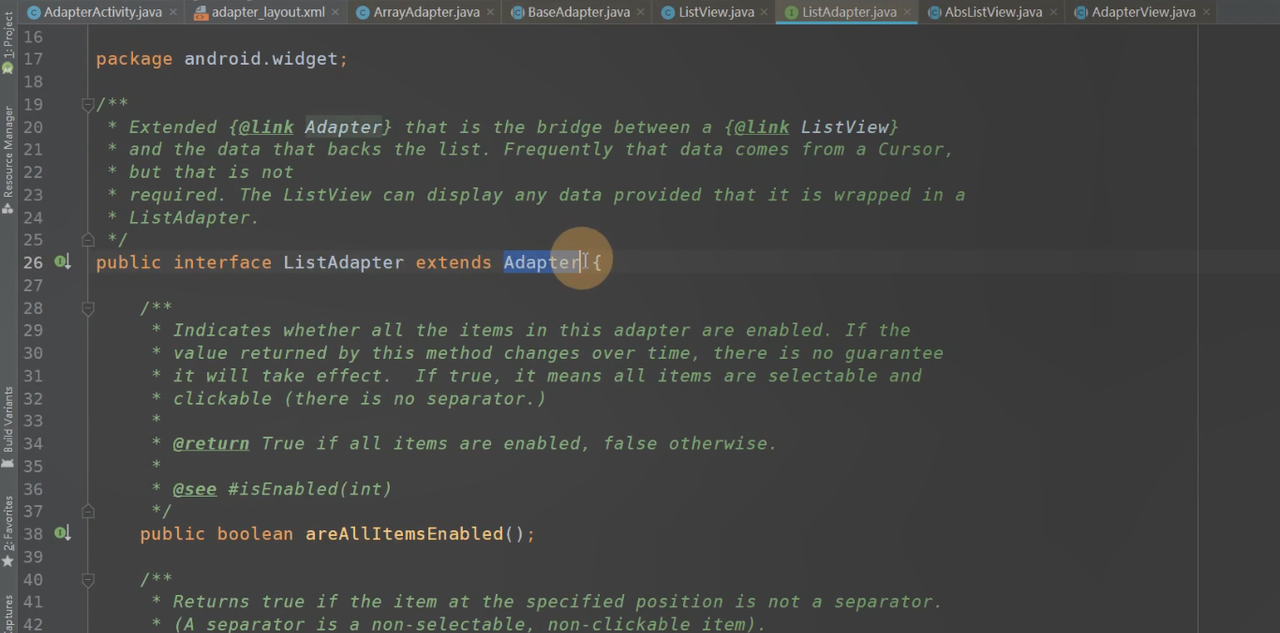Click line number 38 in the gutter
1280x633 pixels.
coord(33,534)
